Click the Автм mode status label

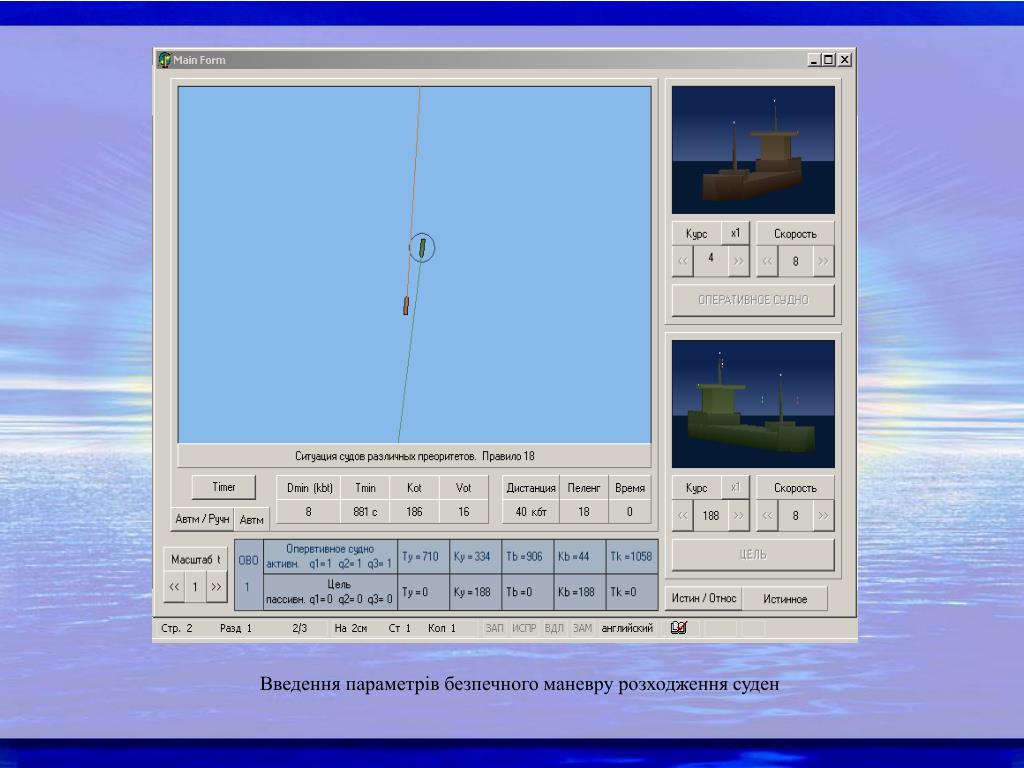[251, 520]
